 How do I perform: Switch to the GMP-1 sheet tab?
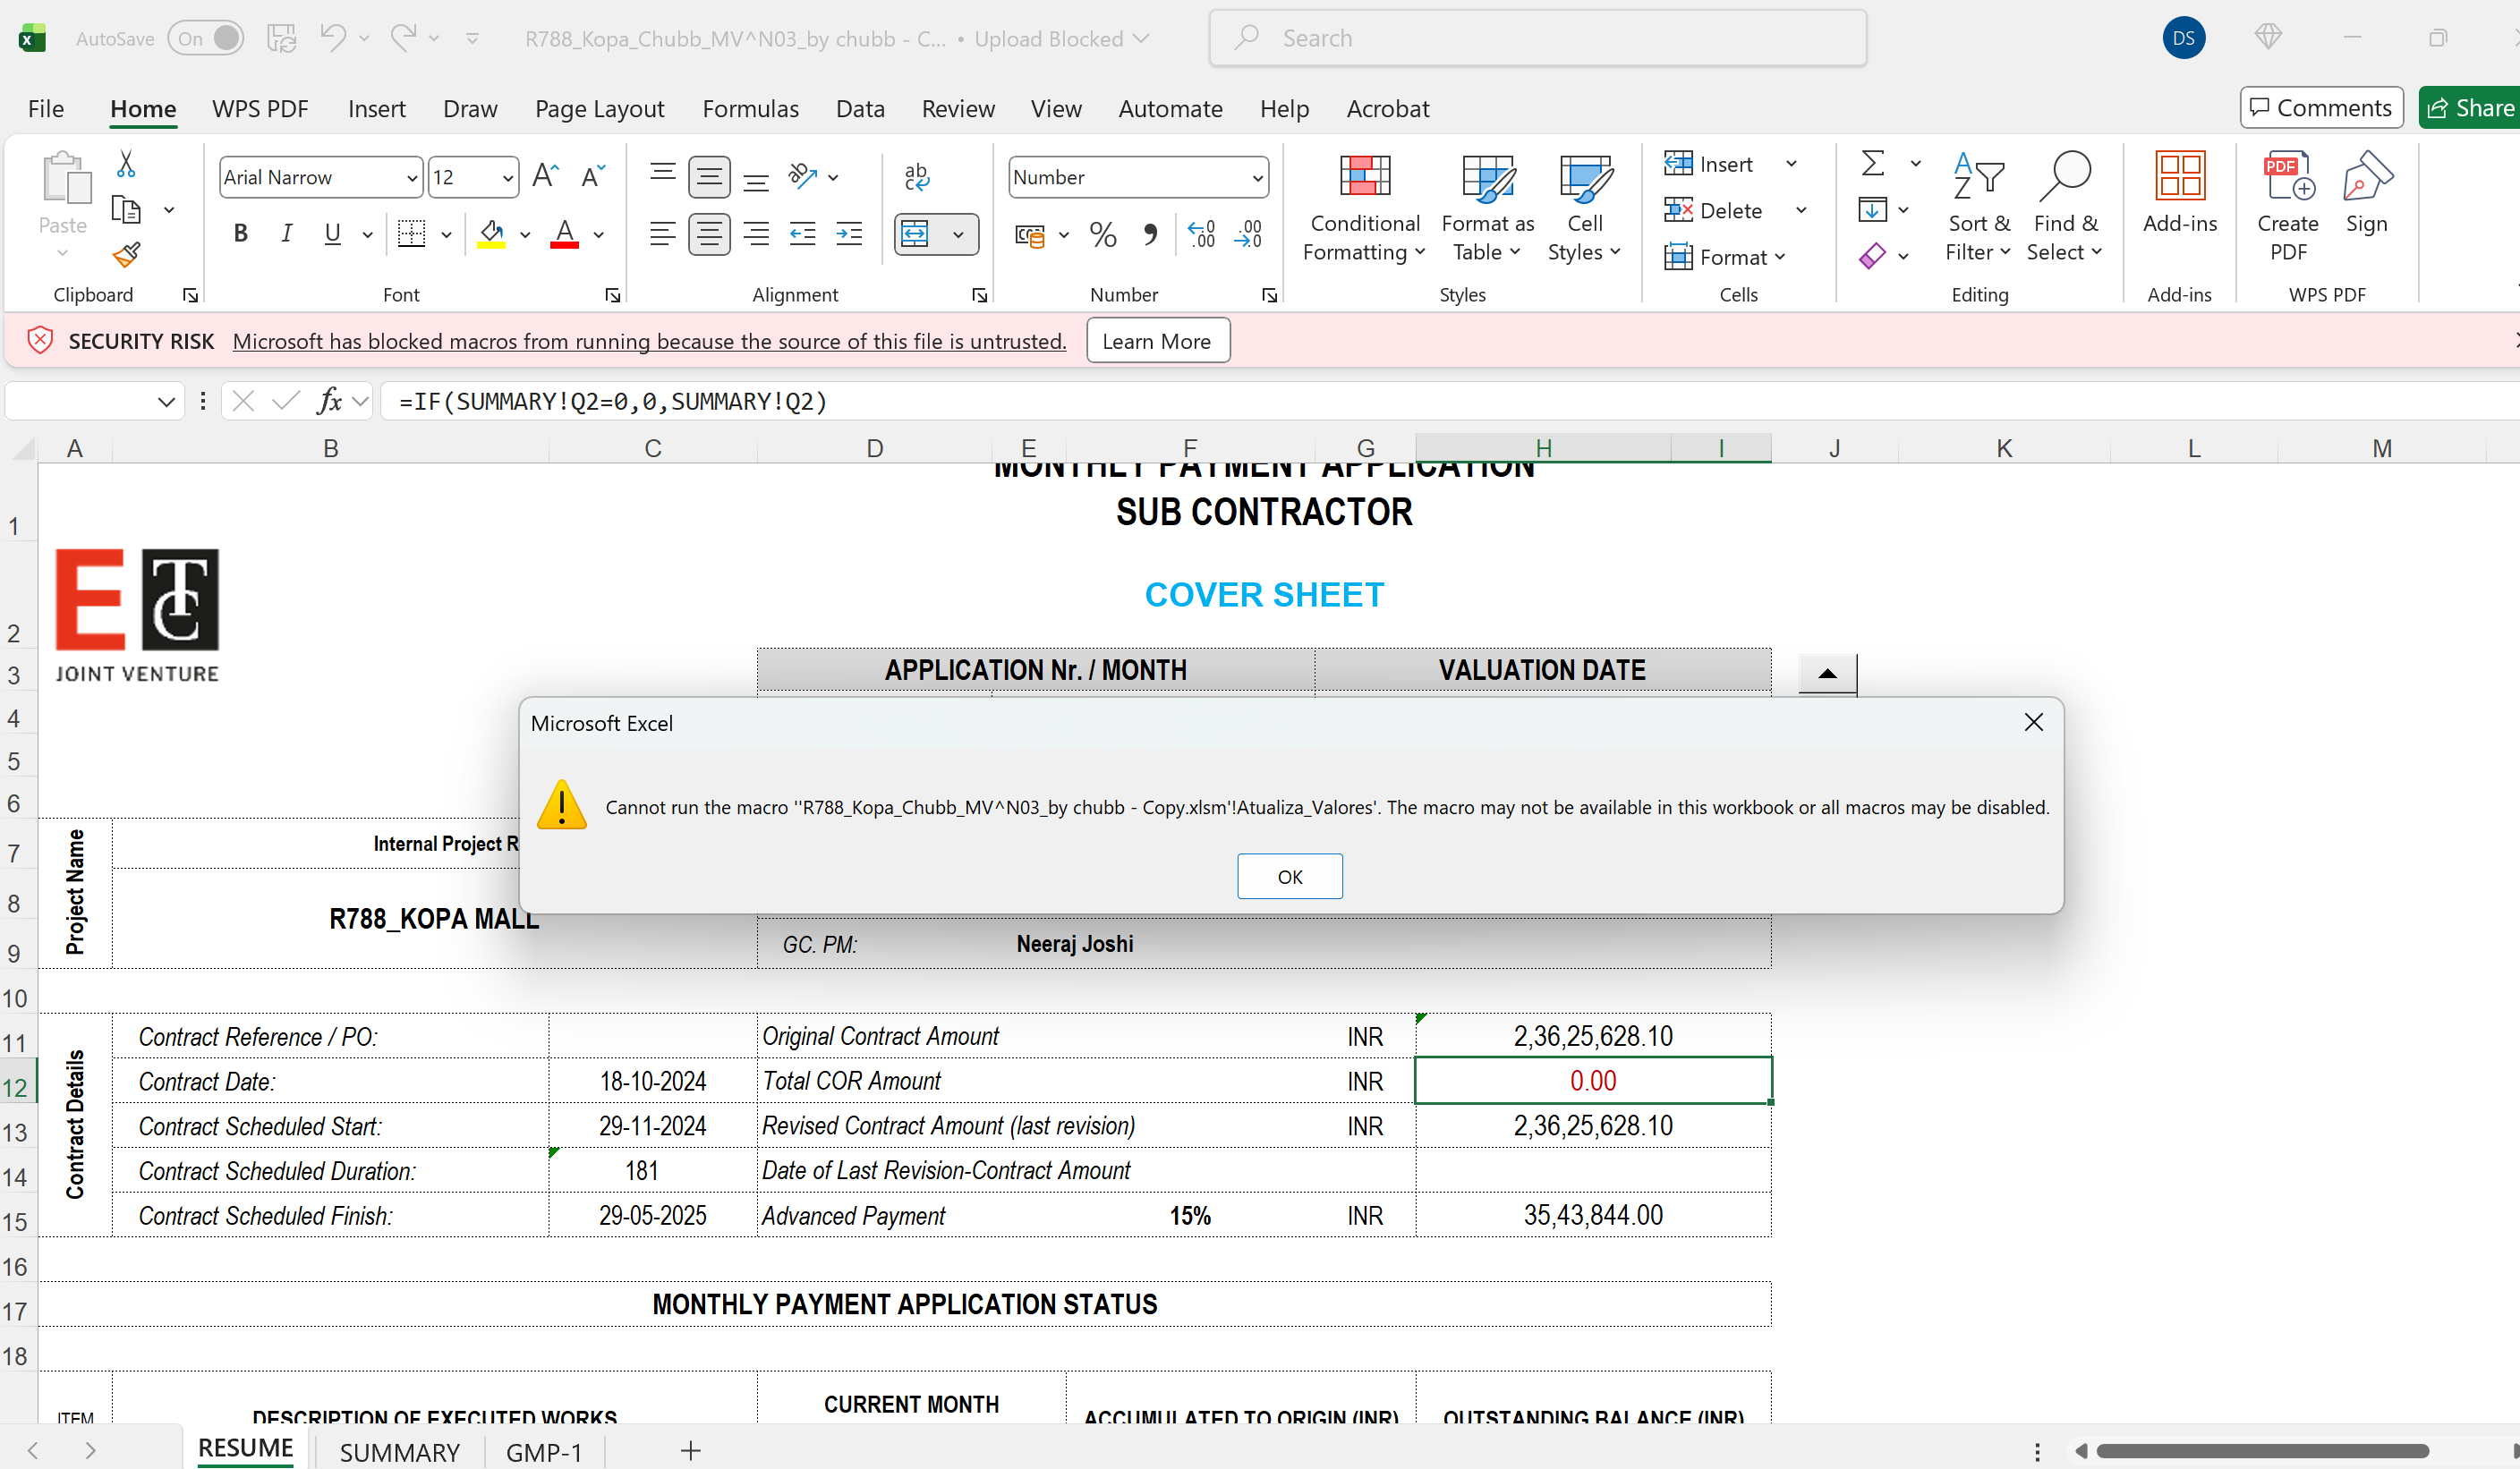click(544, 1451)
